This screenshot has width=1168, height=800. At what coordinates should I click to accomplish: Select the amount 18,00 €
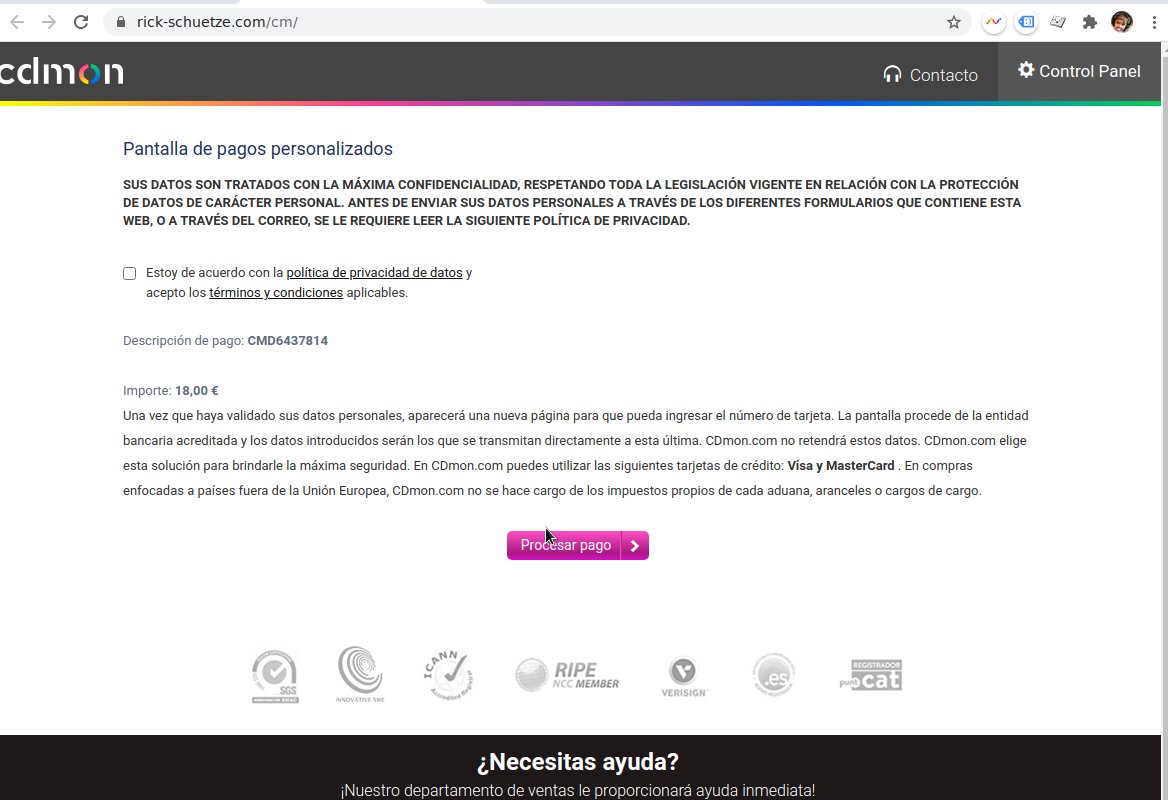tap(197, 390)
